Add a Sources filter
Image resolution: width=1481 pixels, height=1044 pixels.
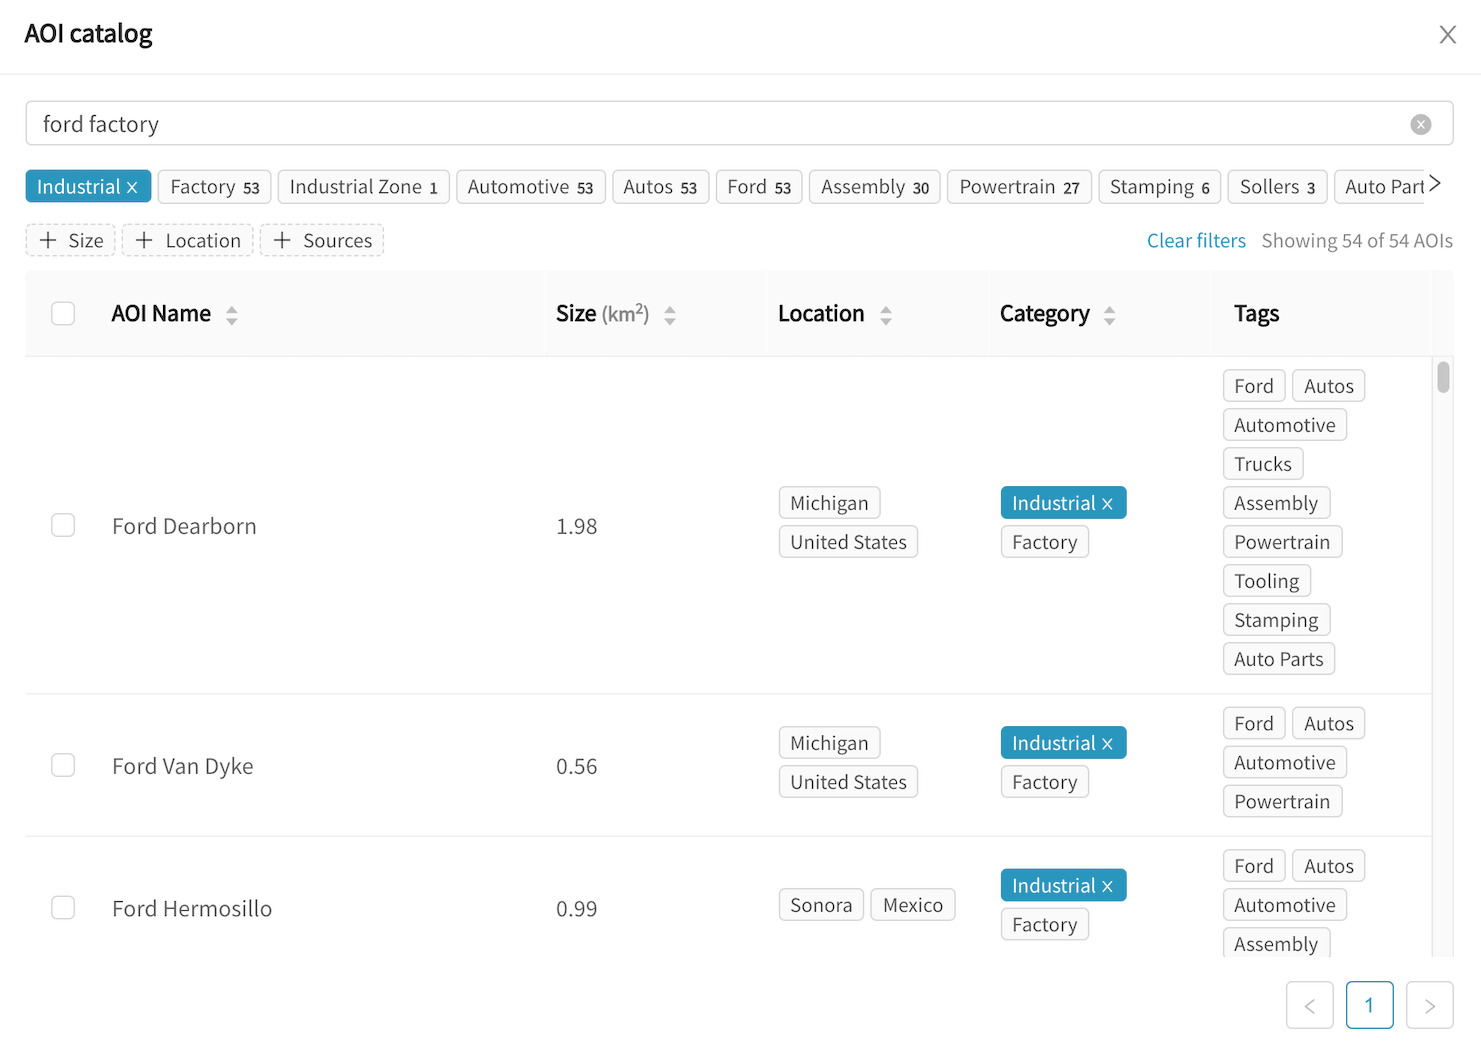[322, 240]
